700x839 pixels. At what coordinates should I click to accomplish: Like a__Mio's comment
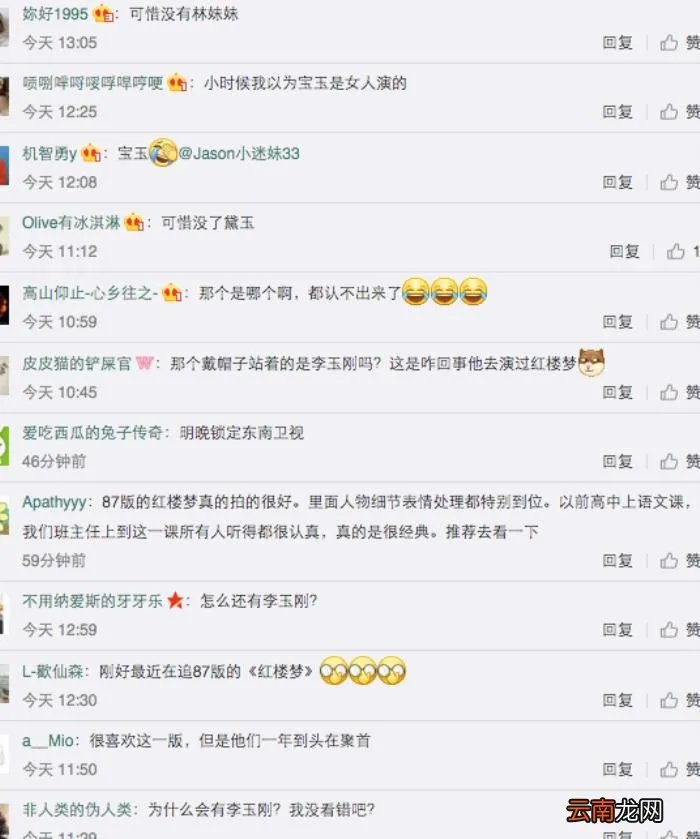click(680, 769)
